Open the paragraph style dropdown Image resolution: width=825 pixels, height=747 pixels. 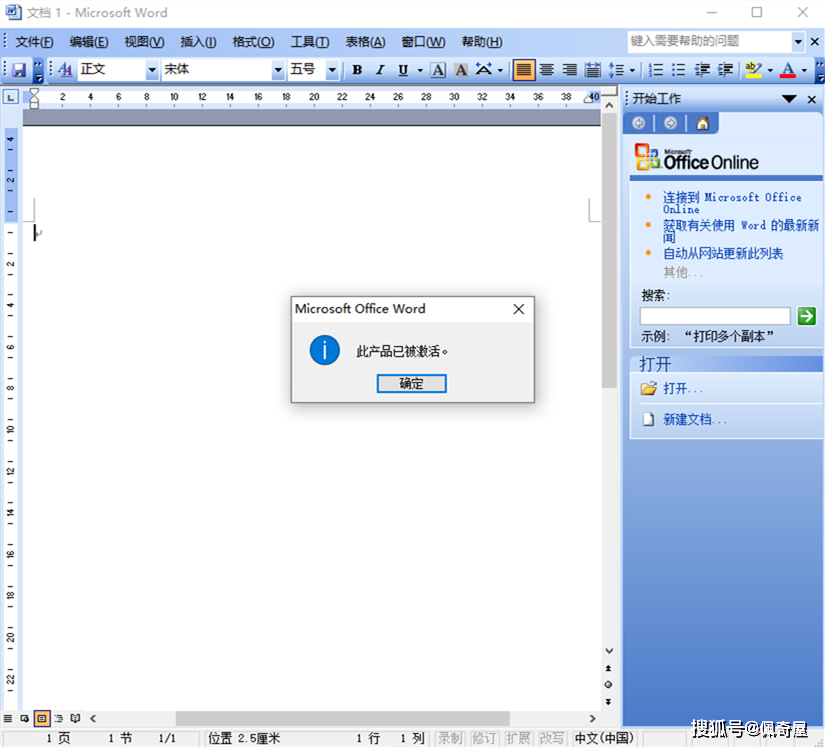[x=150, y=71]
